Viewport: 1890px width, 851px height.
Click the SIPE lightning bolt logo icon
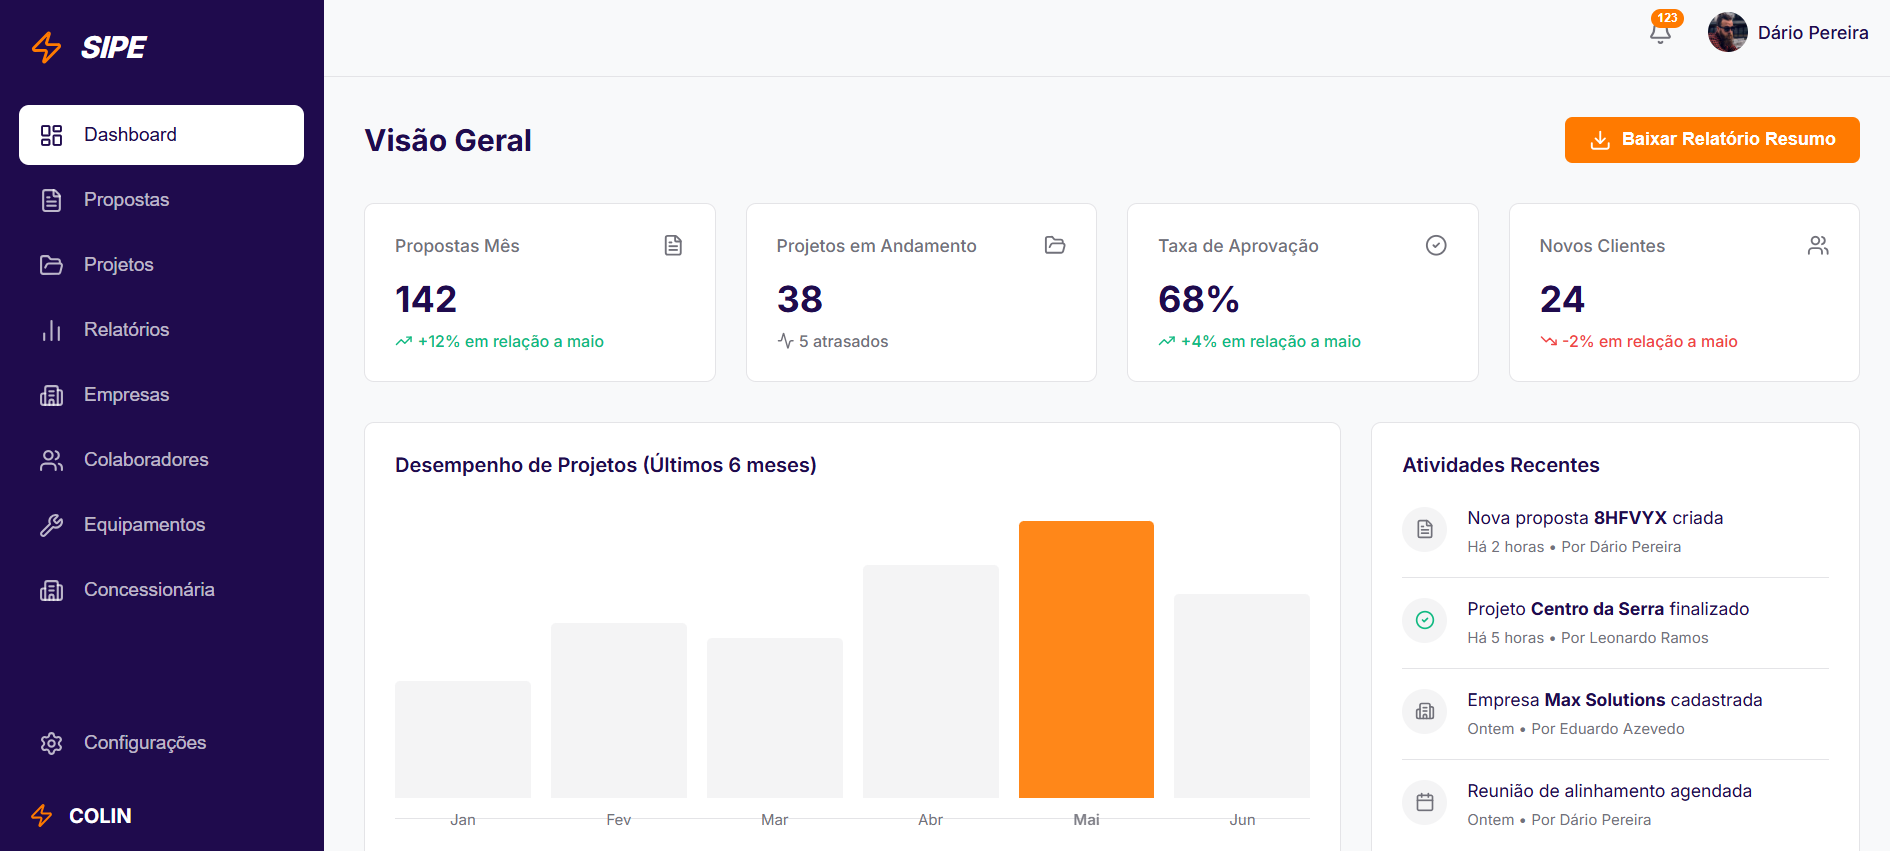47,47
